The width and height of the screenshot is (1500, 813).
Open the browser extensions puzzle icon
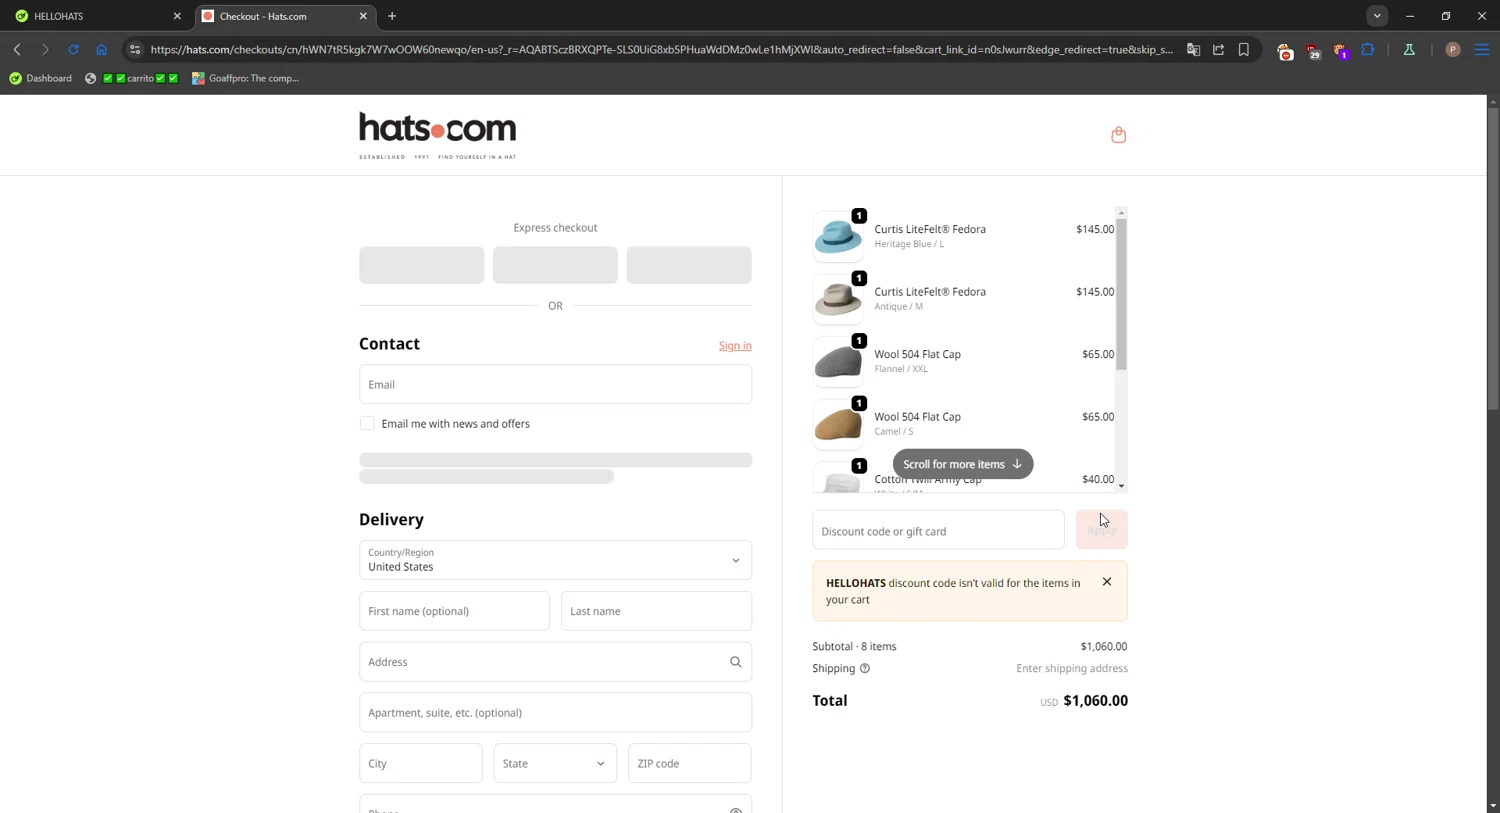1368,49
